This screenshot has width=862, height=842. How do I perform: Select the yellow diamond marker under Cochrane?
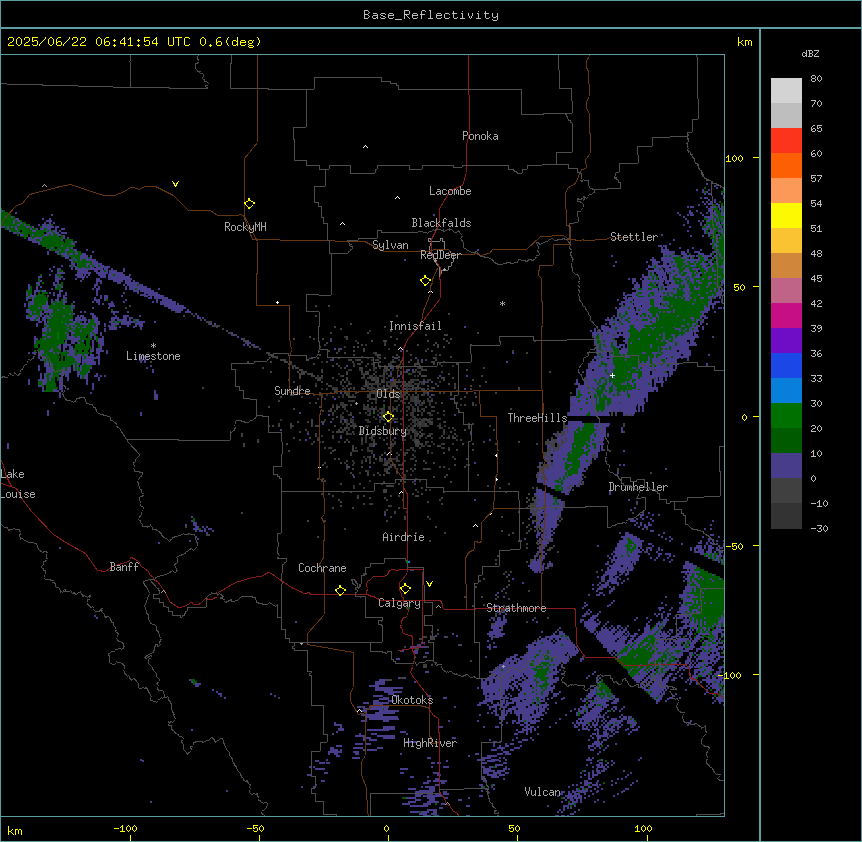tap(340, 590)
